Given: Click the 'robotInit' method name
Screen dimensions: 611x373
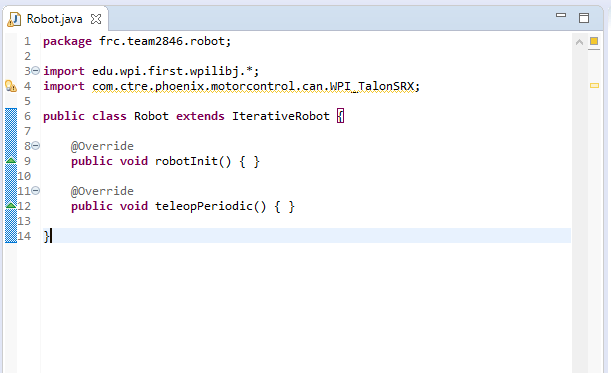Looking at the screenshot, I should click(x=186, y=161).
